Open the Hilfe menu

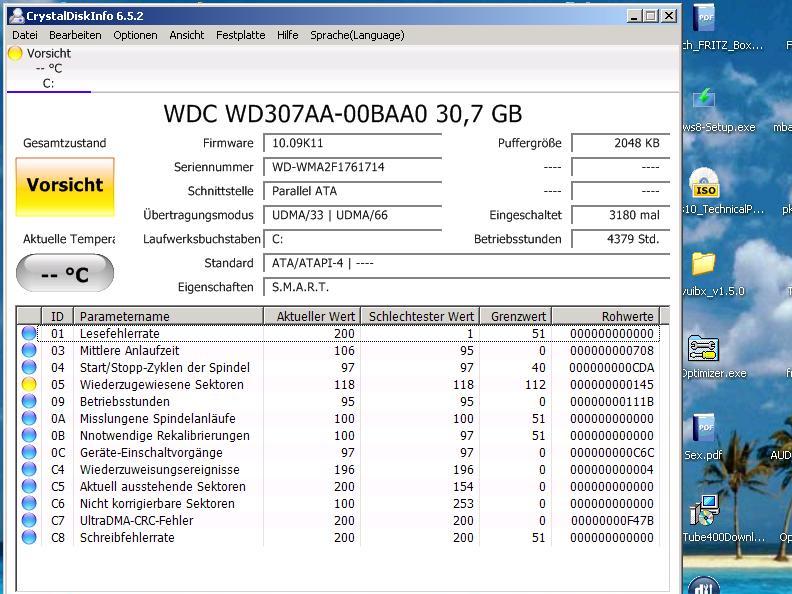pyautogui.click(x=287, y=35)
